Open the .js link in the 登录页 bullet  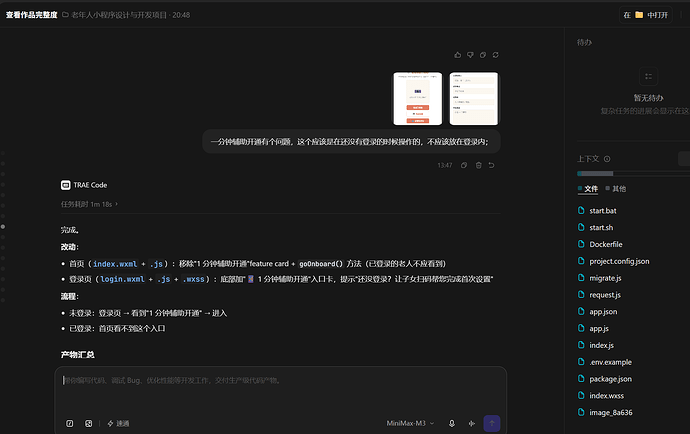point(164,280)
